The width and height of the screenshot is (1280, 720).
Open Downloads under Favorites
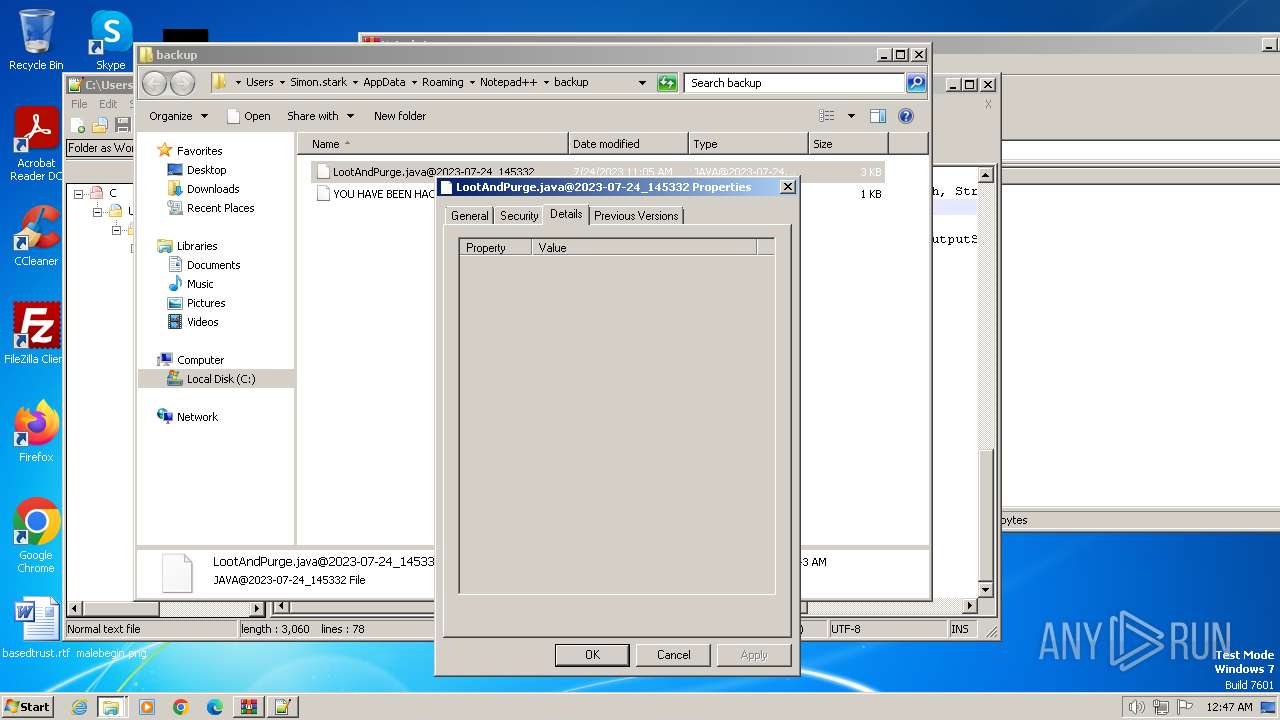pyautogui.click(x=212, y=189)
